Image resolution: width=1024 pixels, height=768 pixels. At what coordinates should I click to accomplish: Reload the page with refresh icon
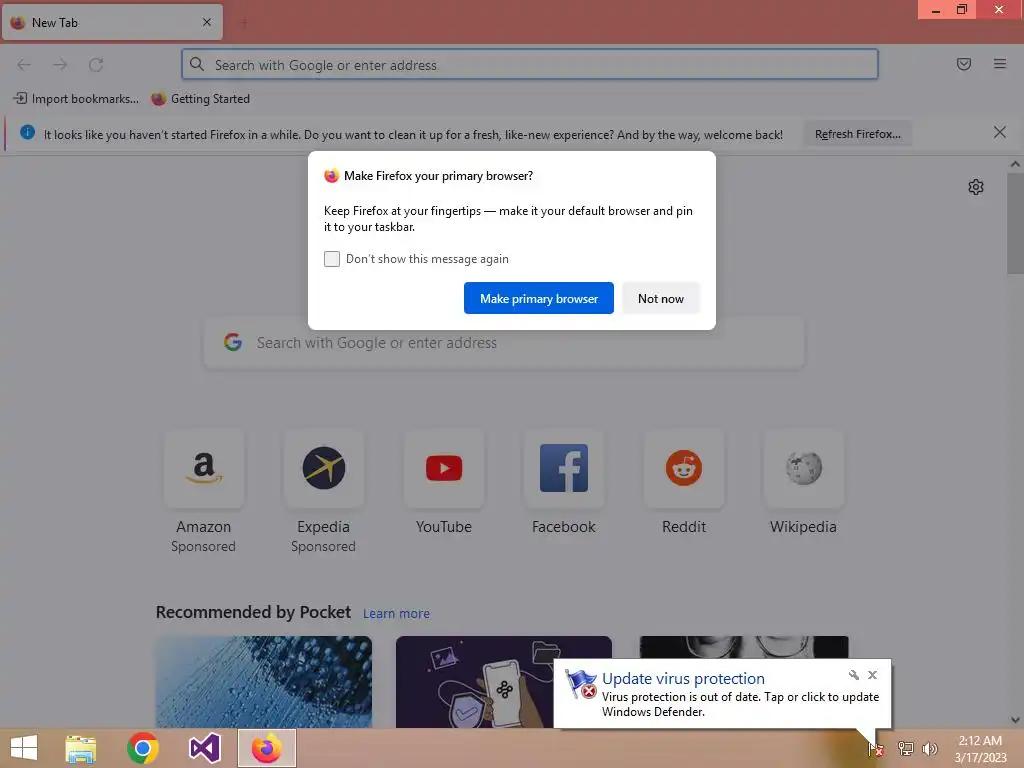click(x=96, y=65)
